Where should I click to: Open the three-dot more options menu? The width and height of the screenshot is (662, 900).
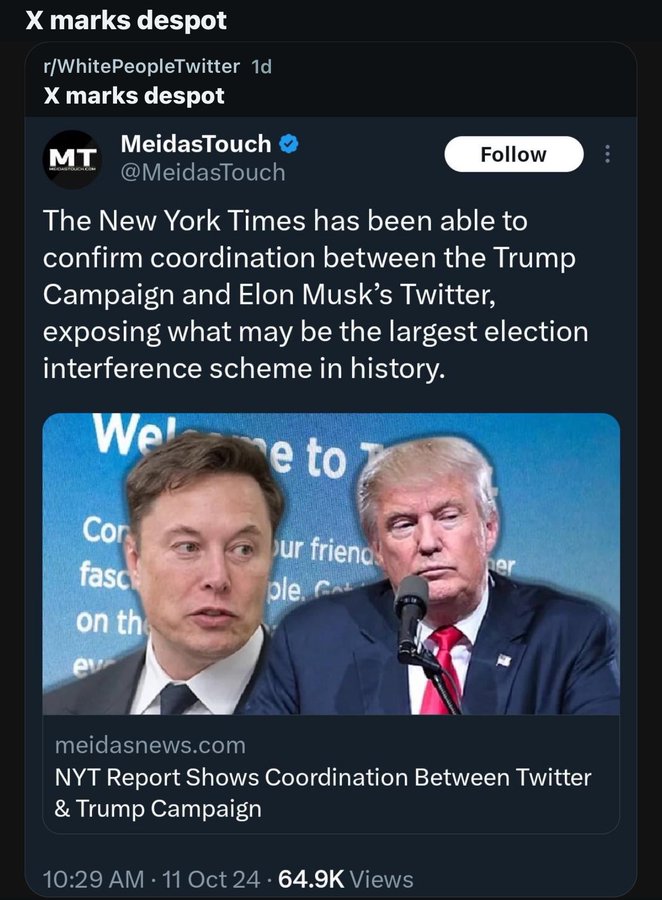(609, 155)
